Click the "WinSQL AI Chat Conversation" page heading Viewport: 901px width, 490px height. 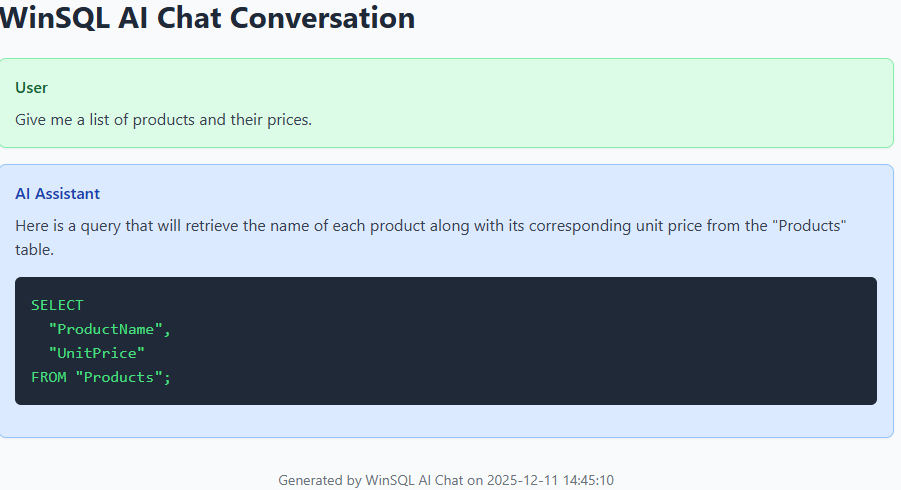pos(207,18)
